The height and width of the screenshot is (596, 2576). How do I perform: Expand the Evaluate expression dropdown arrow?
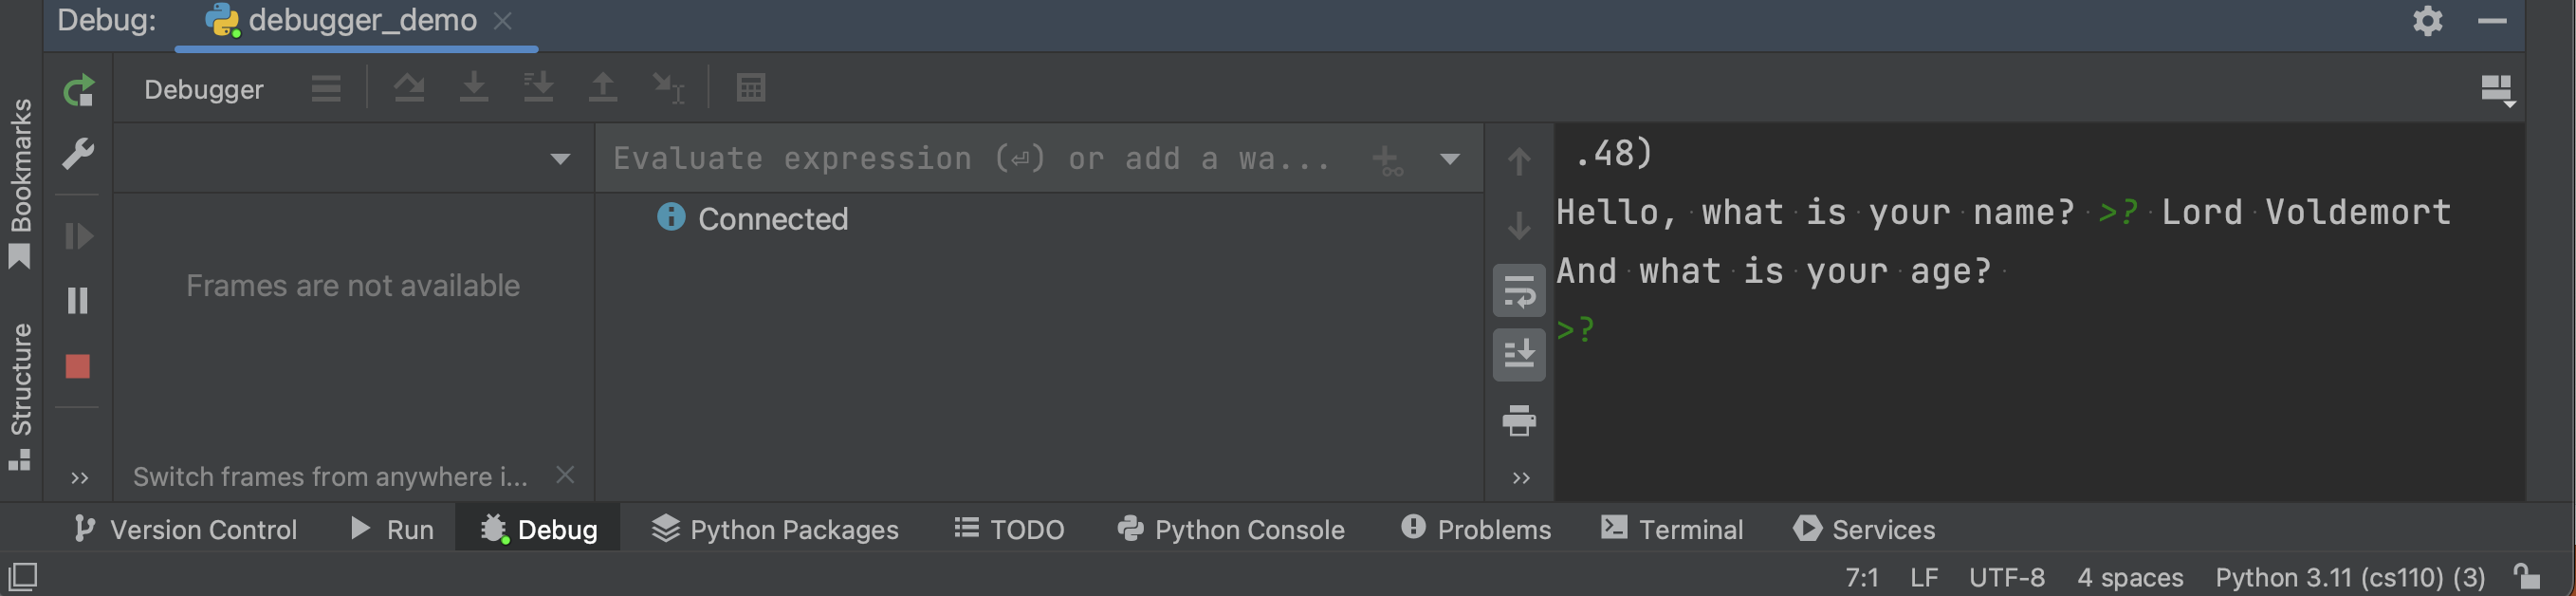pos(1450,158)
